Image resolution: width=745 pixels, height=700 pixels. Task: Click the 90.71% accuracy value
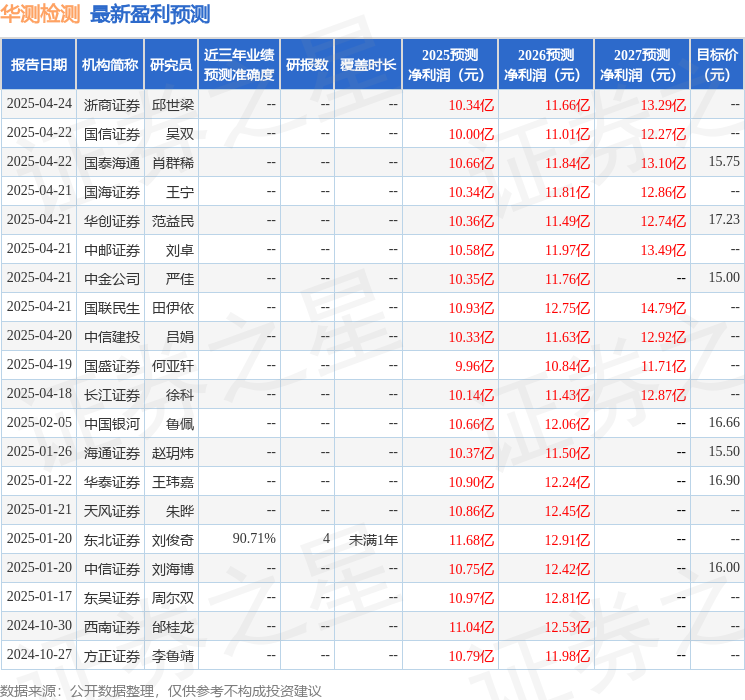pos(254,538)
